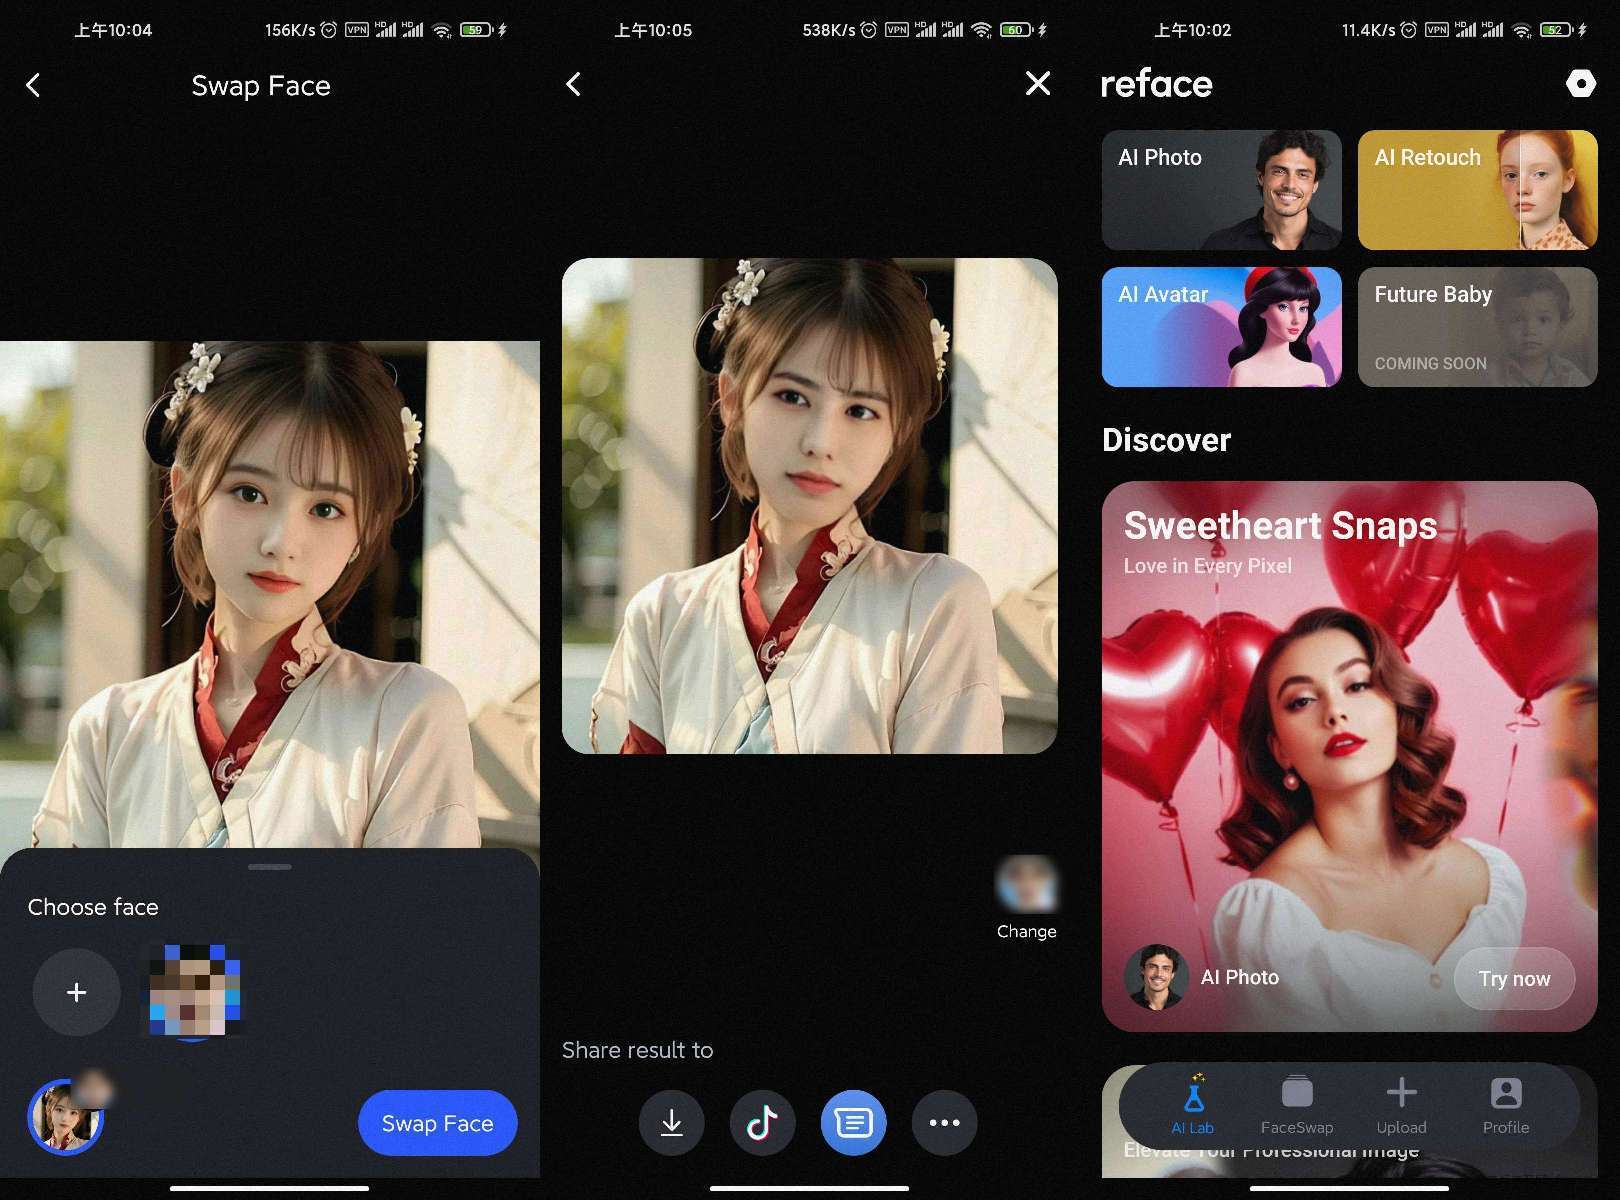The image size is (1620, 1200).
Task: Open more sharing options
Action: 944,1123
